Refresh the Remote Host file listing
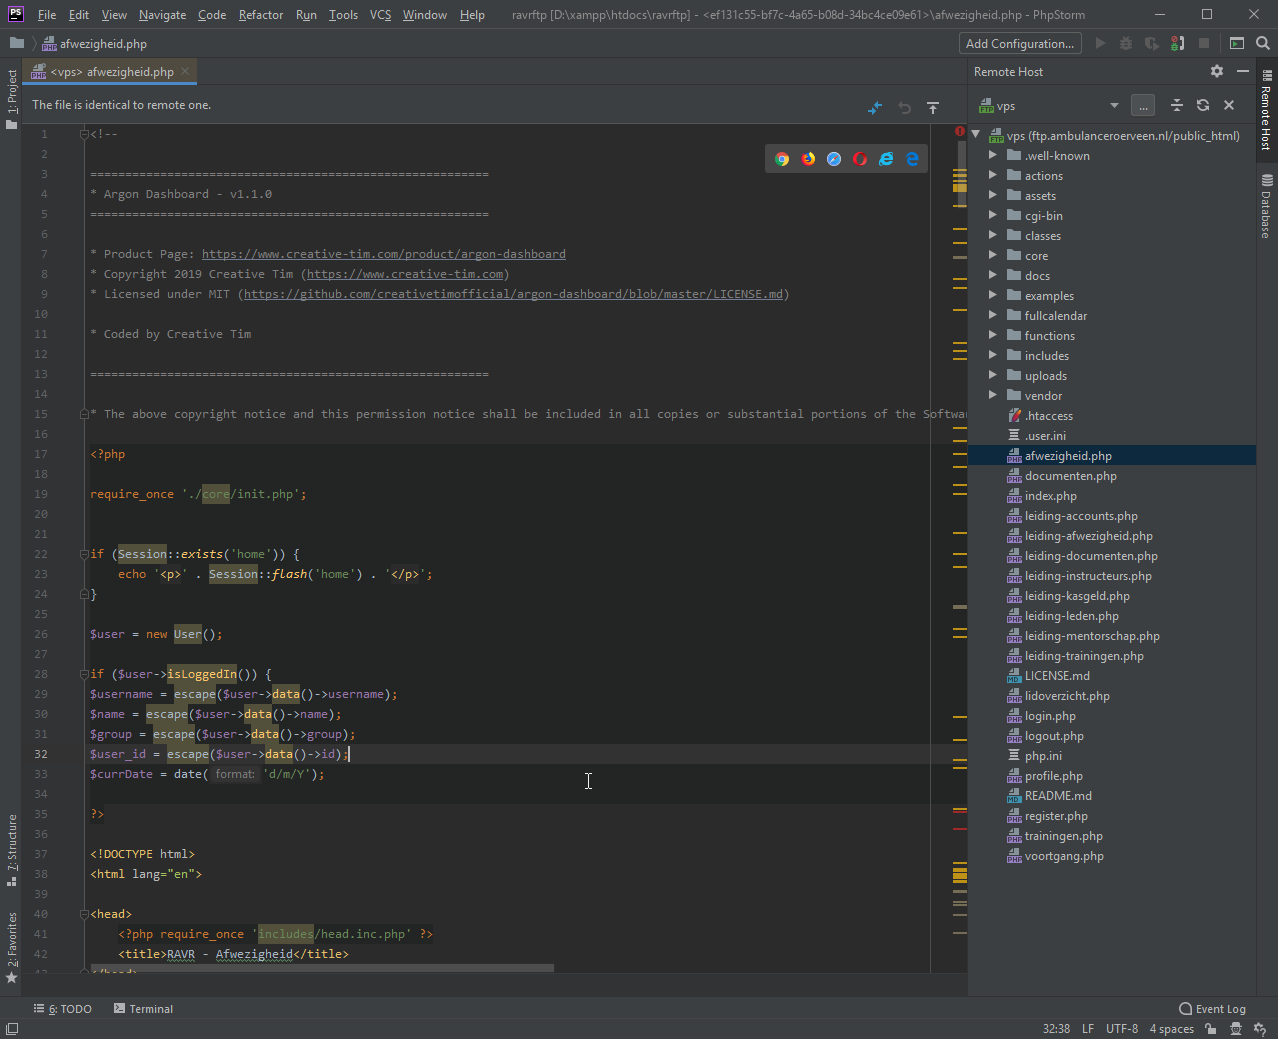The image size is (1278, 1039). (1203, 106)
